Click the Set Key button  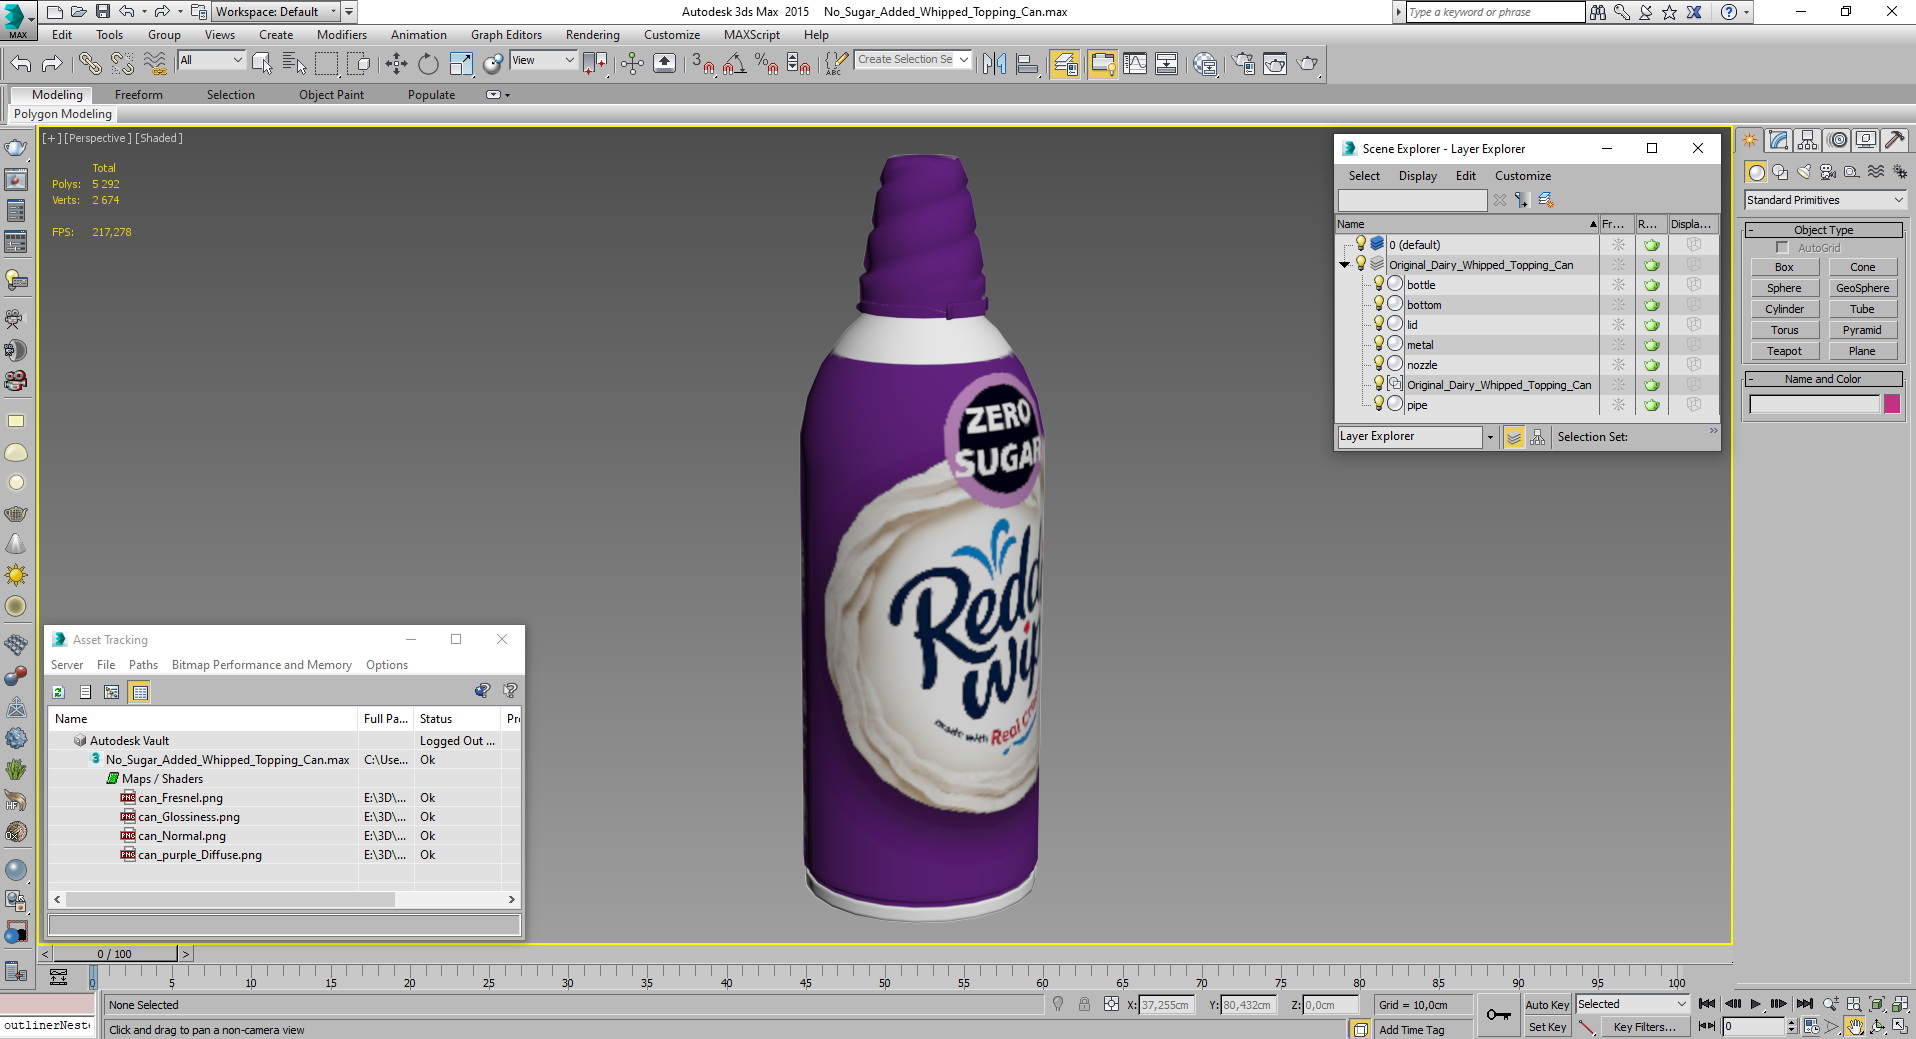click(1547, 1027)
